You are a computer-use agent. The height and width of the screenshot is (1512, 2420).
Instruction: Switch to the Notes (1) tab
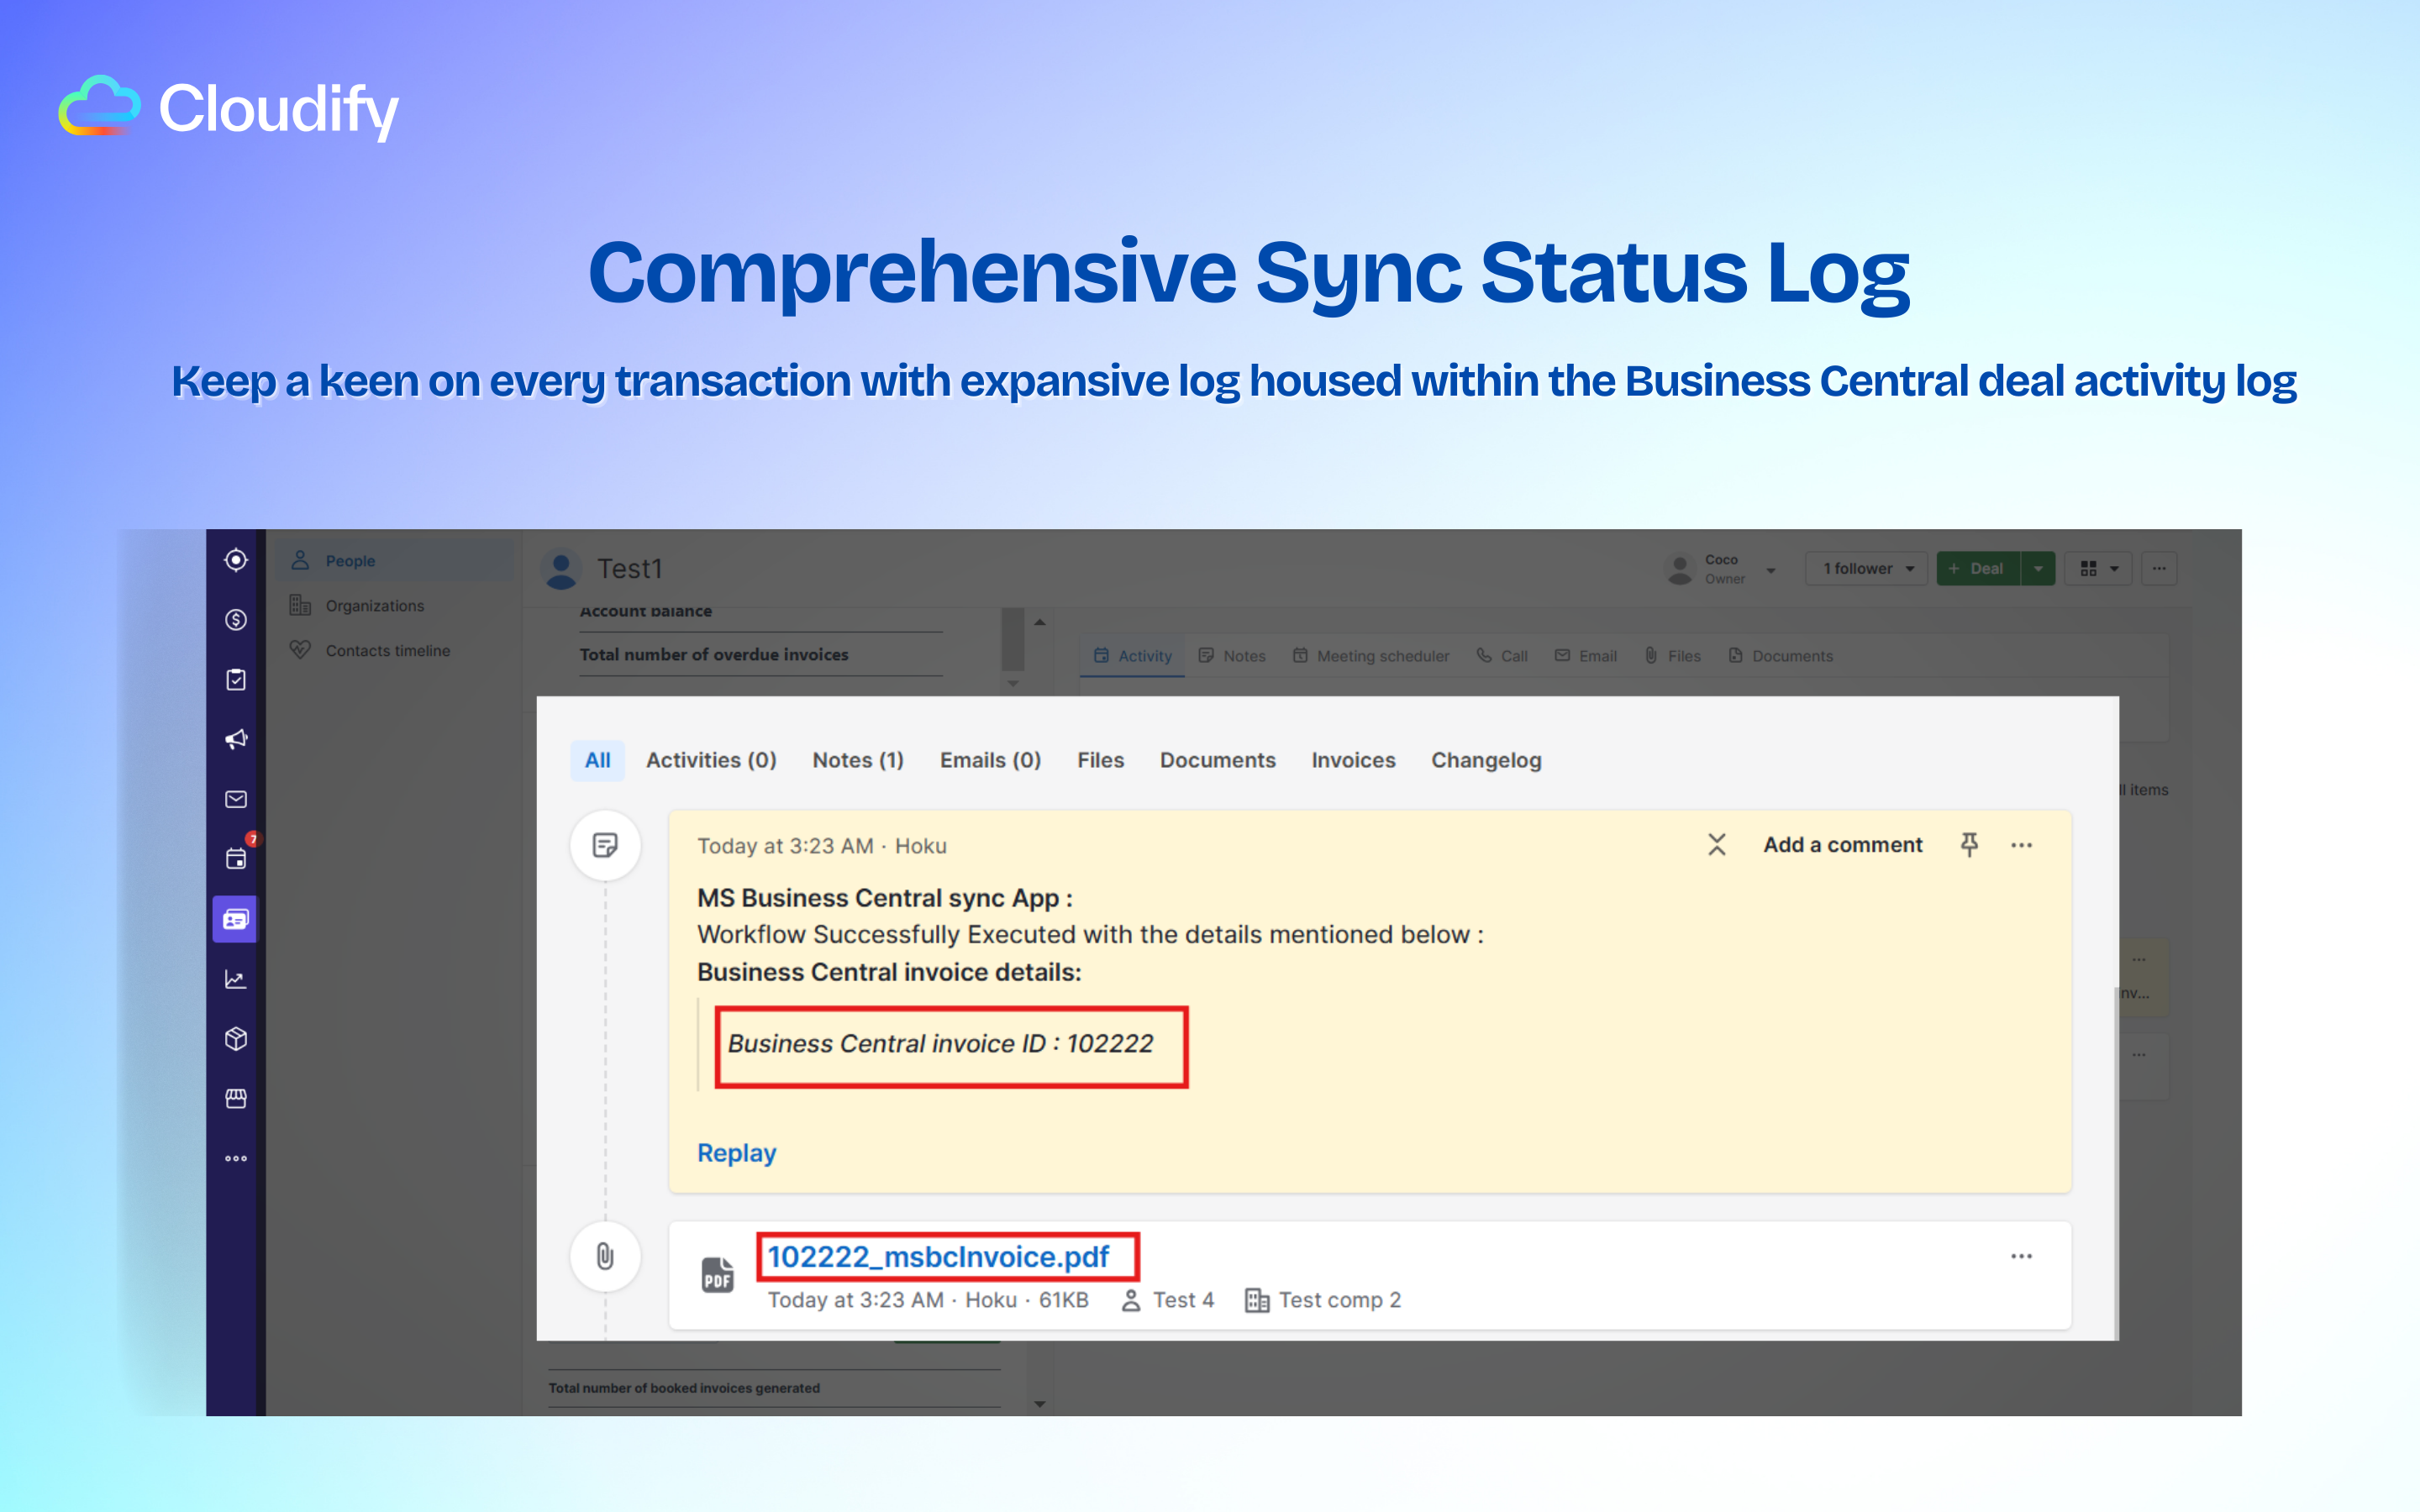(x=857, y=760)
